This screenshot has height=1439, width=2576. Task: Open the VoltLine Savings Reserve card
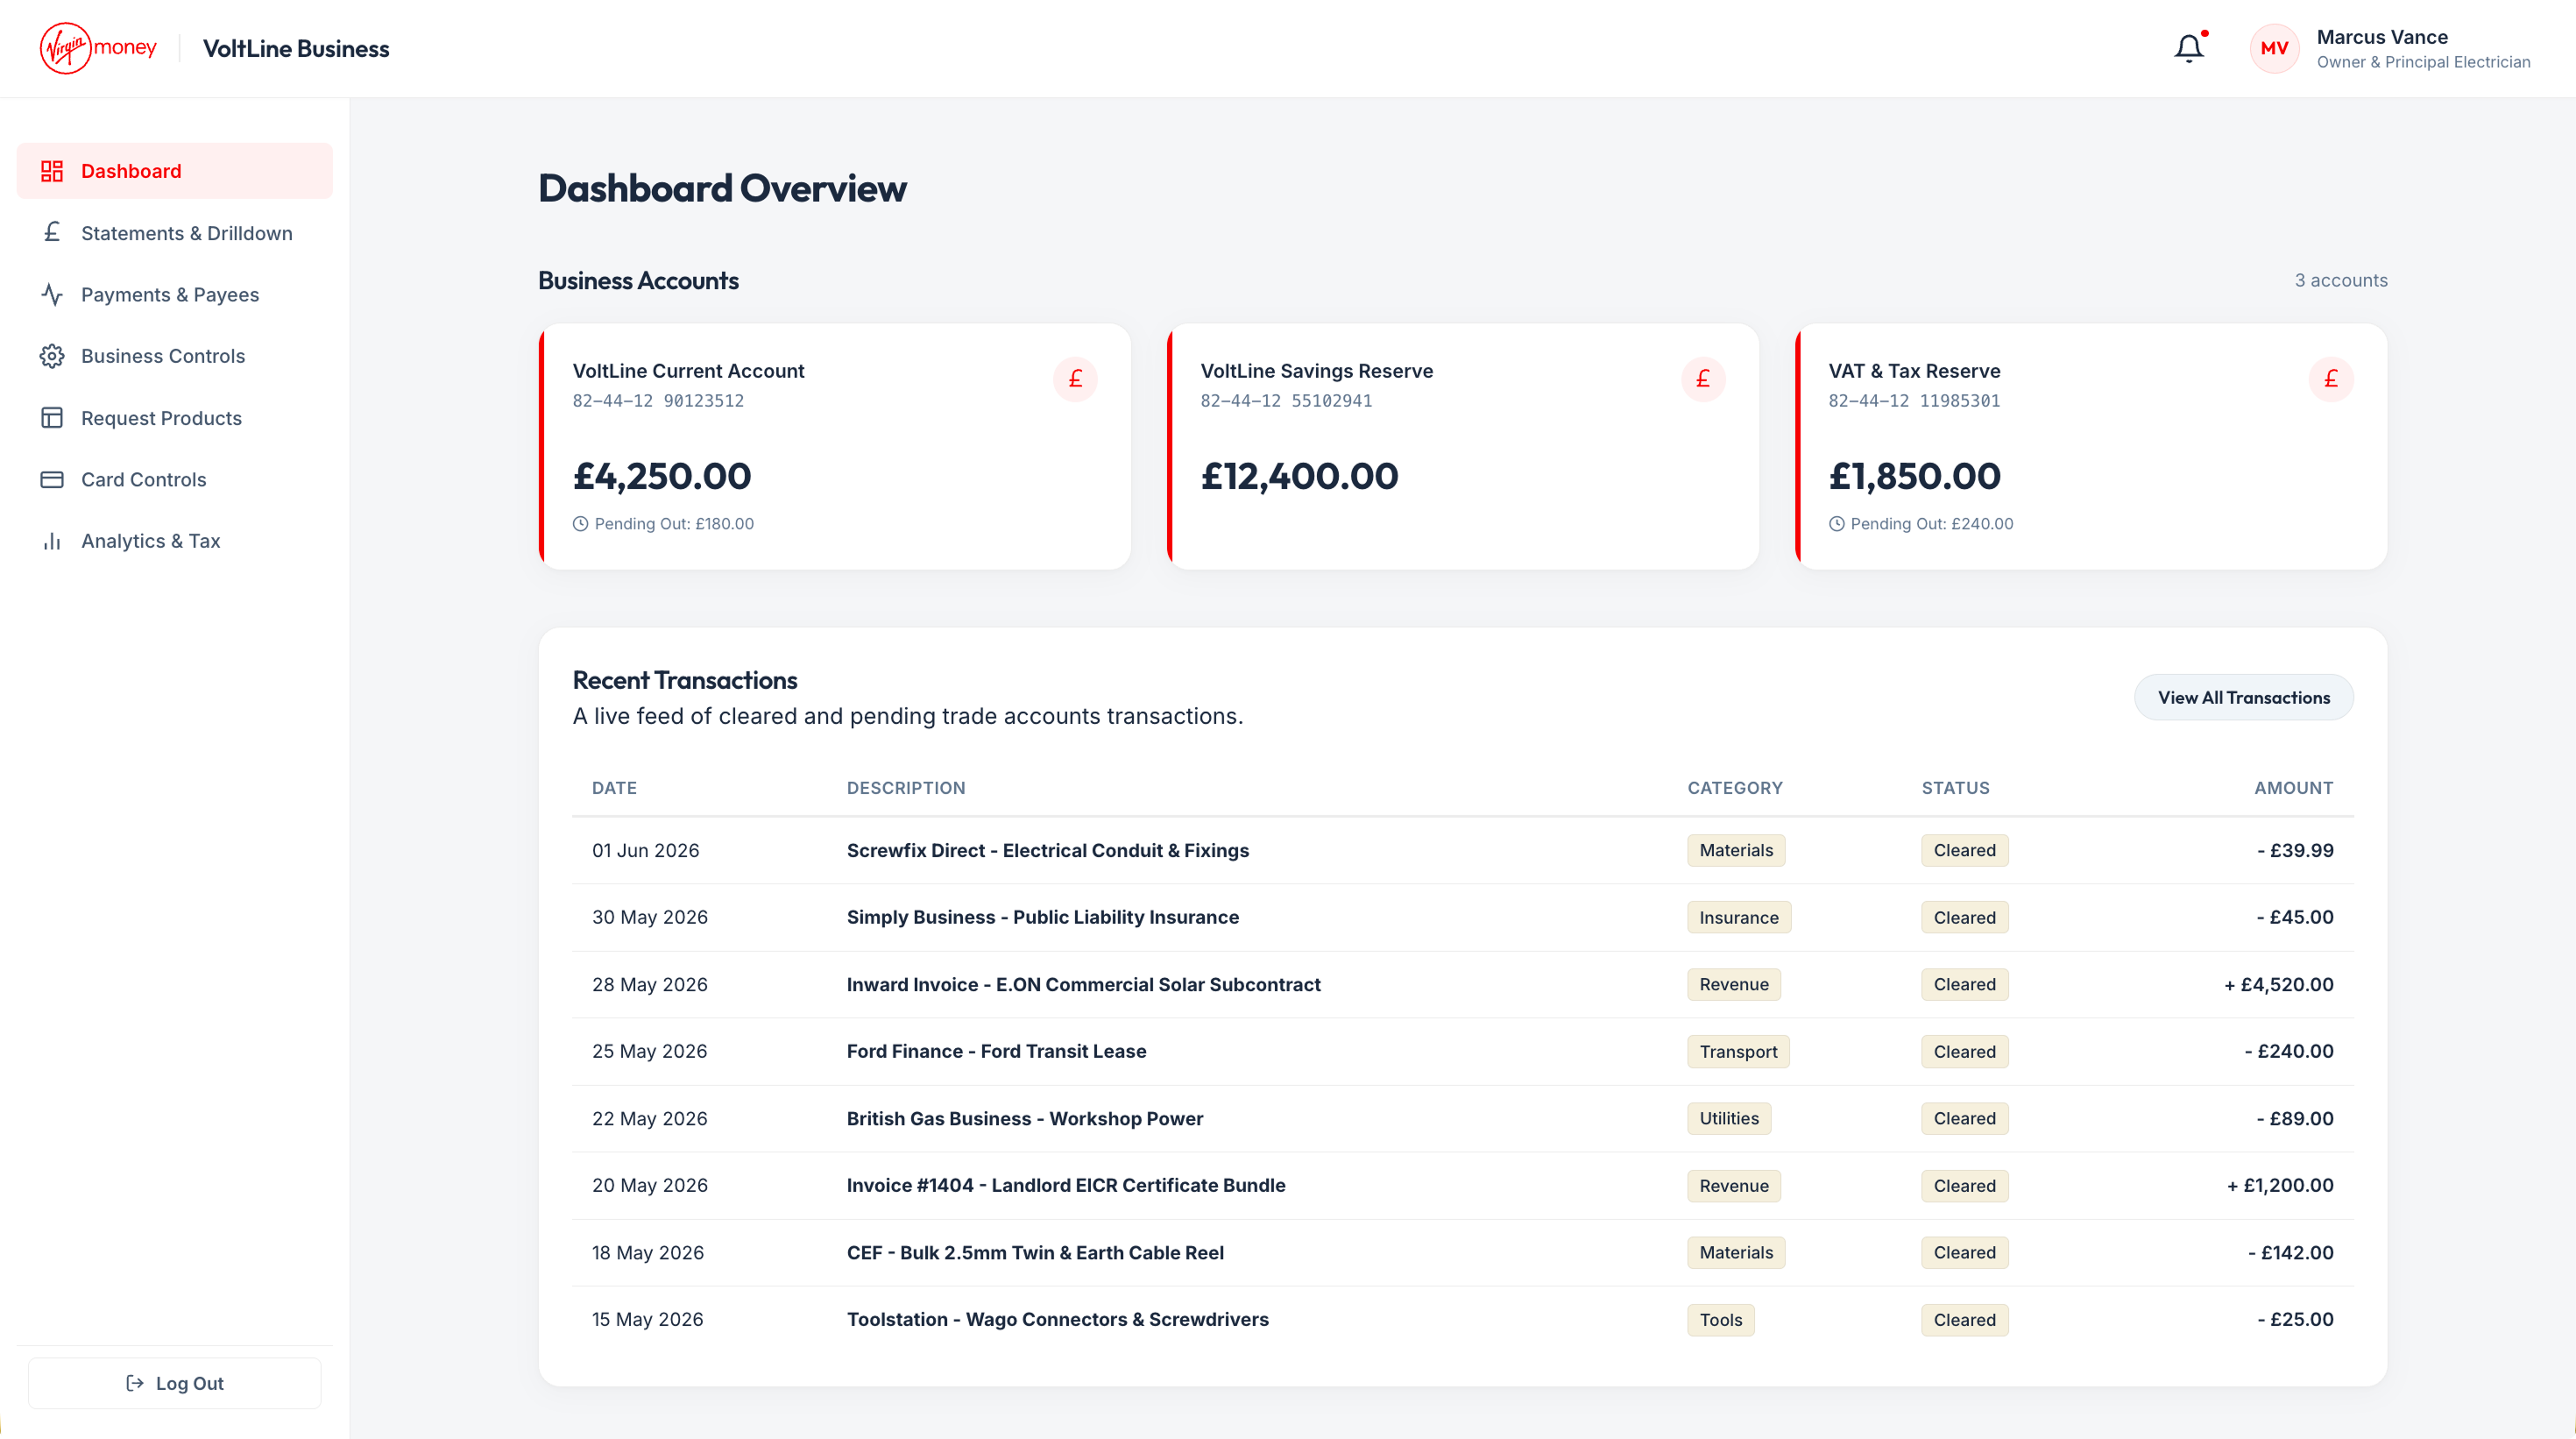coord(1463,446)
